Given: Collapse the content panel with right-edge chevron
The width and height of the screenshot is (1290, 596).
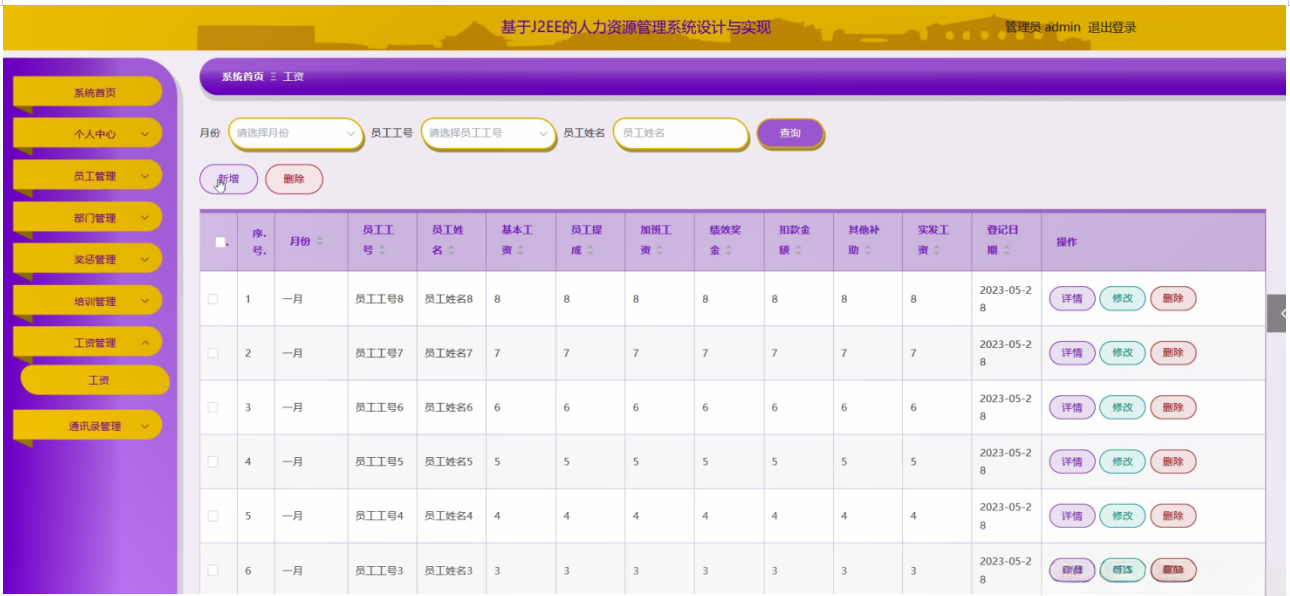Looking at the screenshot, I should 1281,312.
